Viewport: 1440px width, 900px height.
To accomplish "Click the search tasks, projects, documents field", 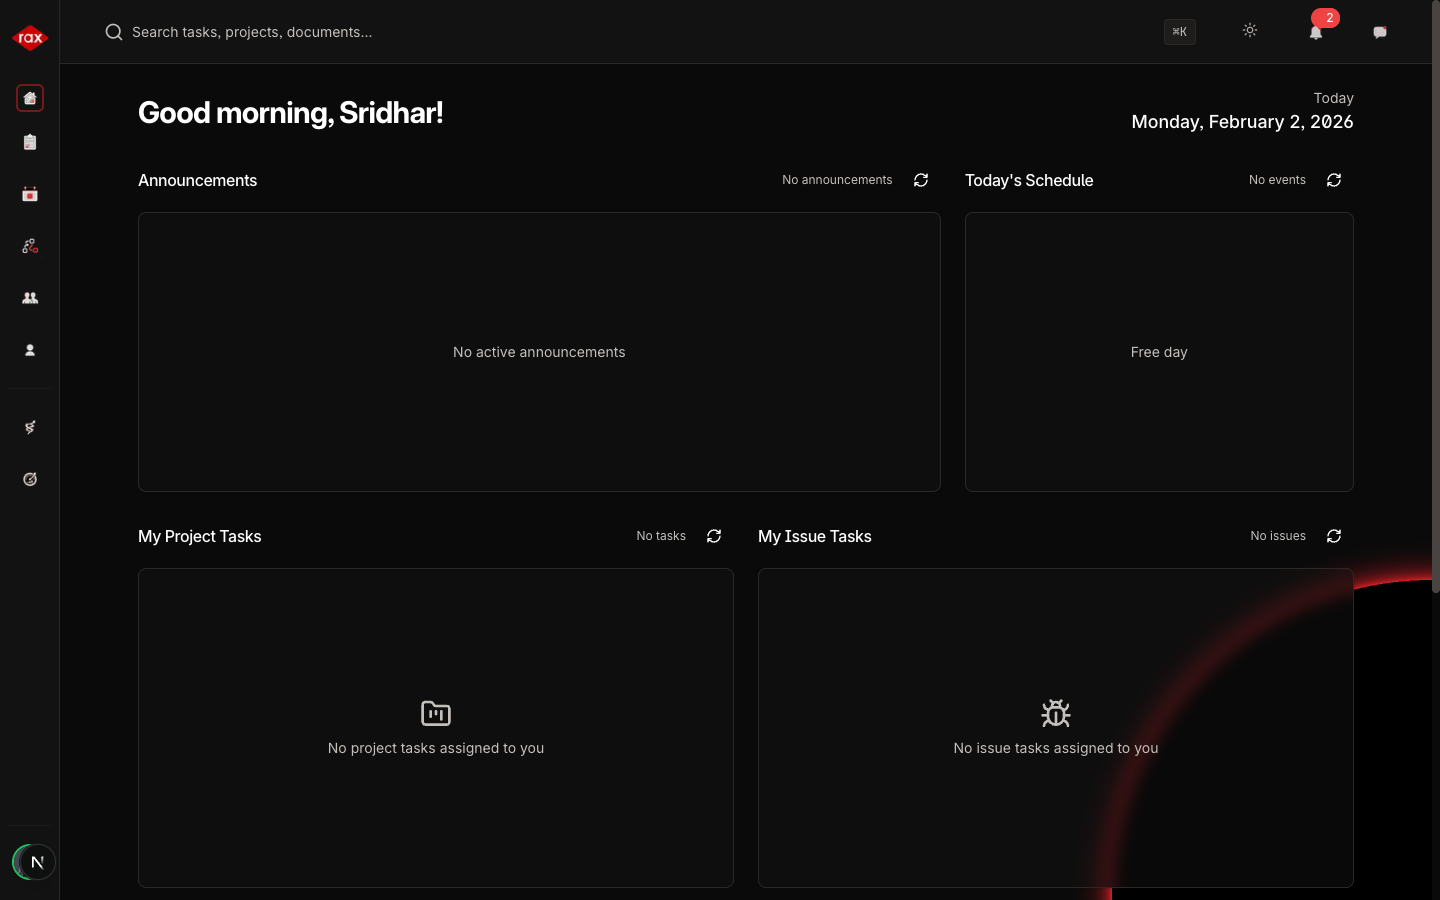I will click(400, 32).
